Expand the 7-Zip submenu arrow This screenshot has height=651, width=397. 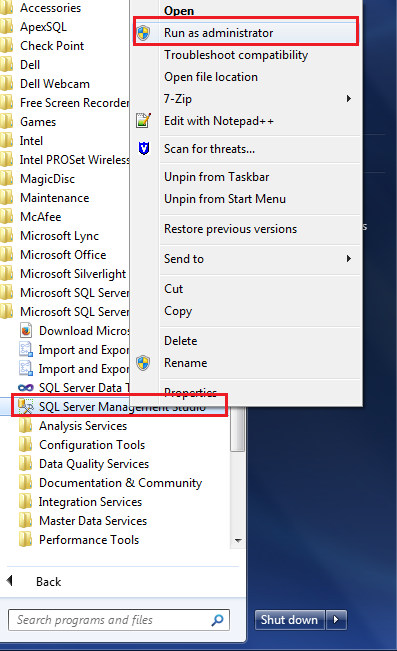(349, 98)
